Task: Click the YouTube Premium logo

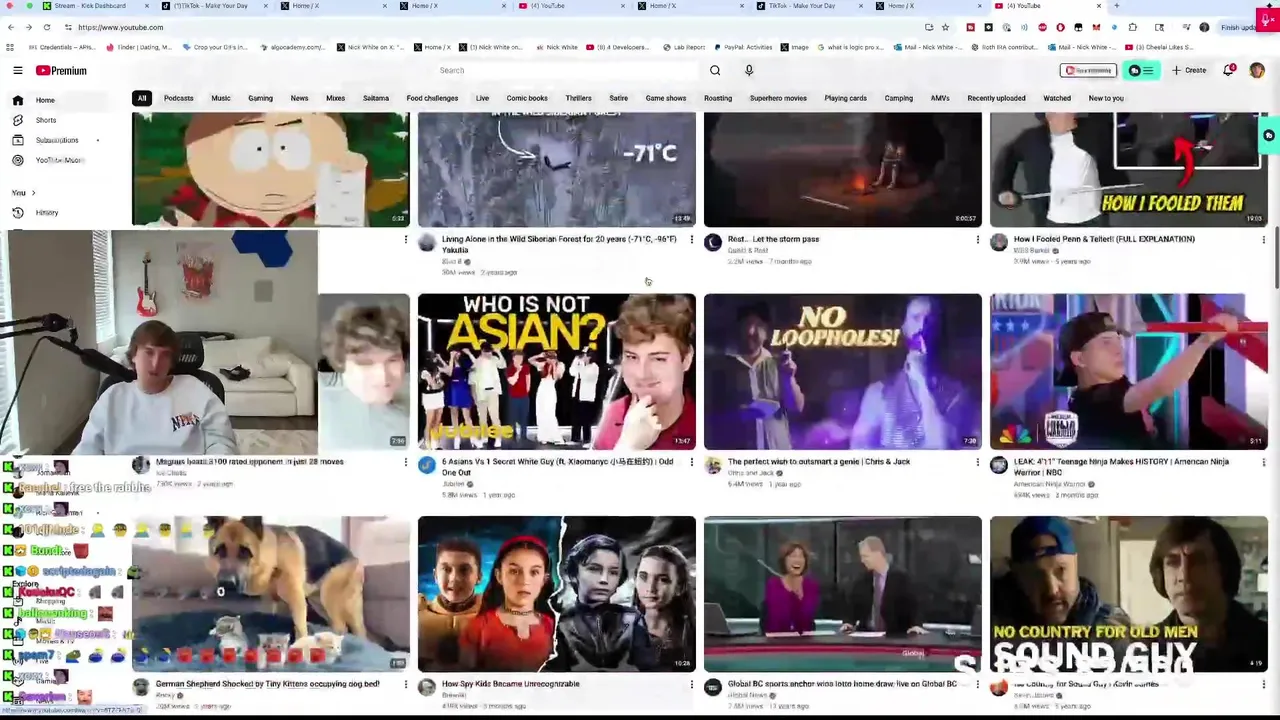Action: coord(62,70)
